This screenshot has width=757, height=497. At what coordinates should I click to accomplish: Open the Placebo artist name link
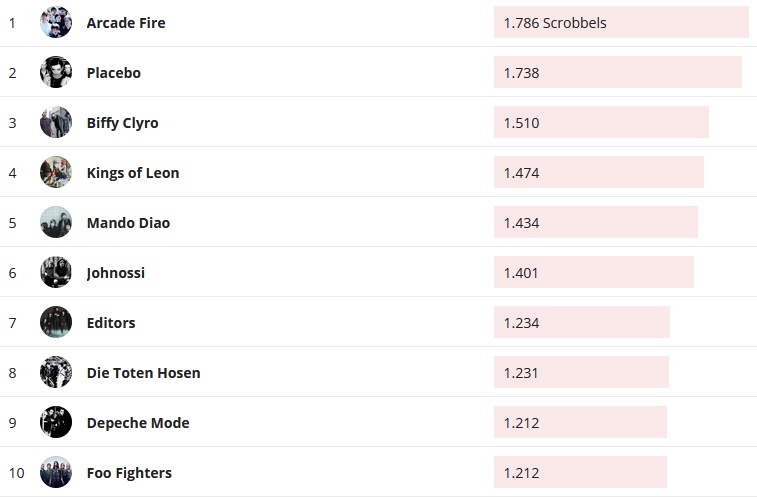point(114,73)
